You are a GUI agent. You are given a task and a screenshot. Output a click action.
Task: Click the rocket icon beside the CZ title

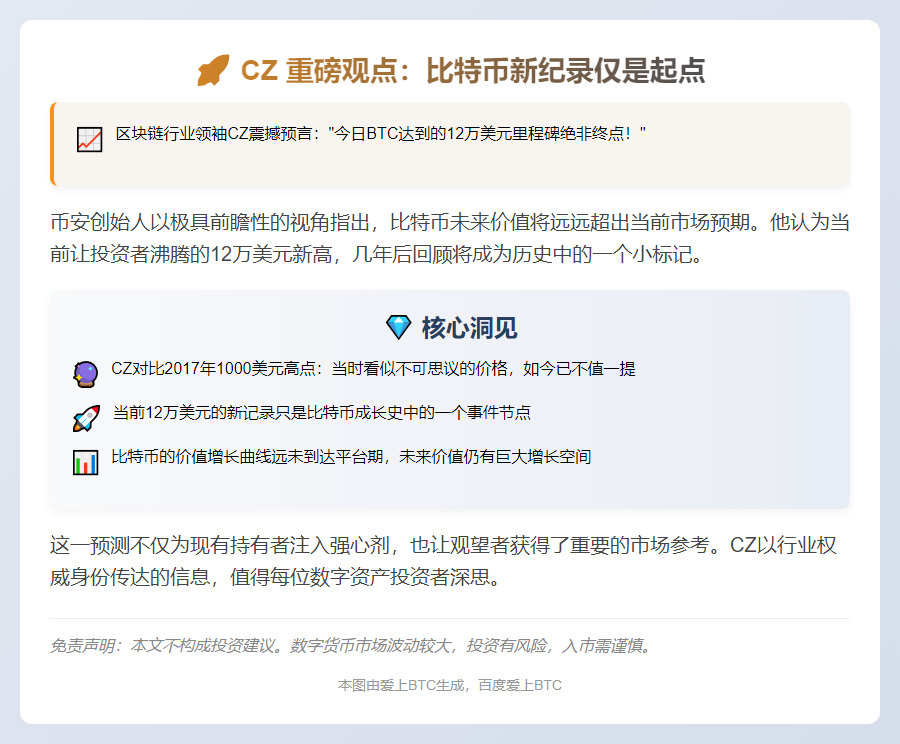(x=213, y=71)
